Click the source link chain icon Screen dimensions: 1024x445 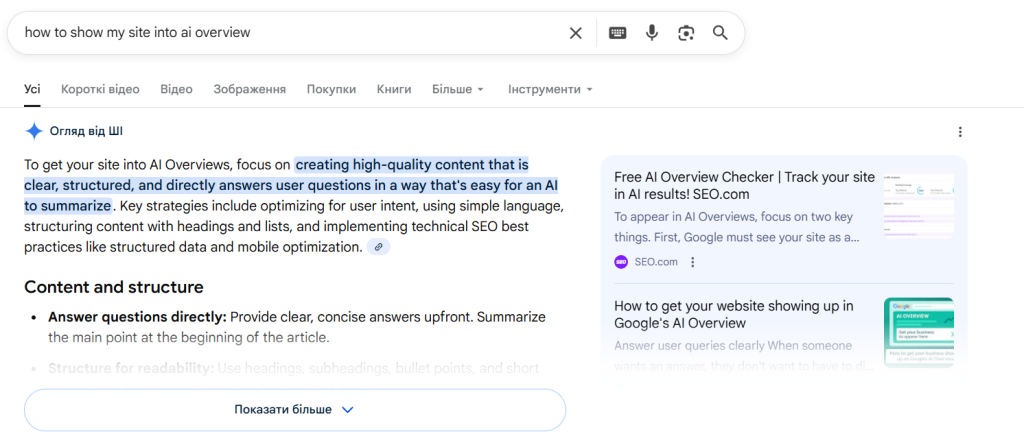(x=378, y=247)
